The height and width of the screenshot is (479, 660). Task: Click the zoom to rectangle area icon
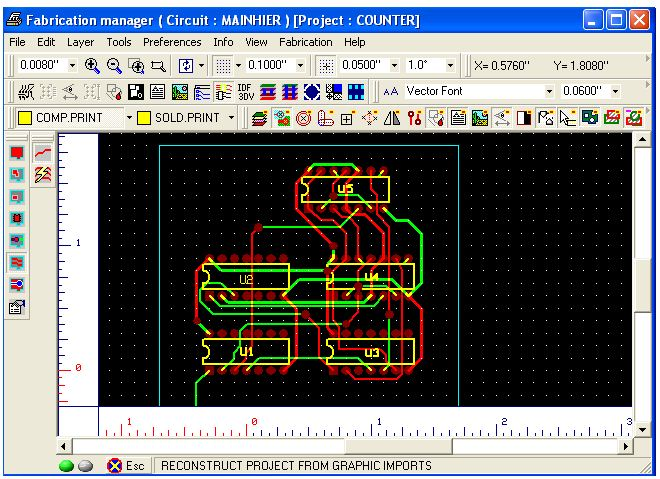click(x=158, y=66)
